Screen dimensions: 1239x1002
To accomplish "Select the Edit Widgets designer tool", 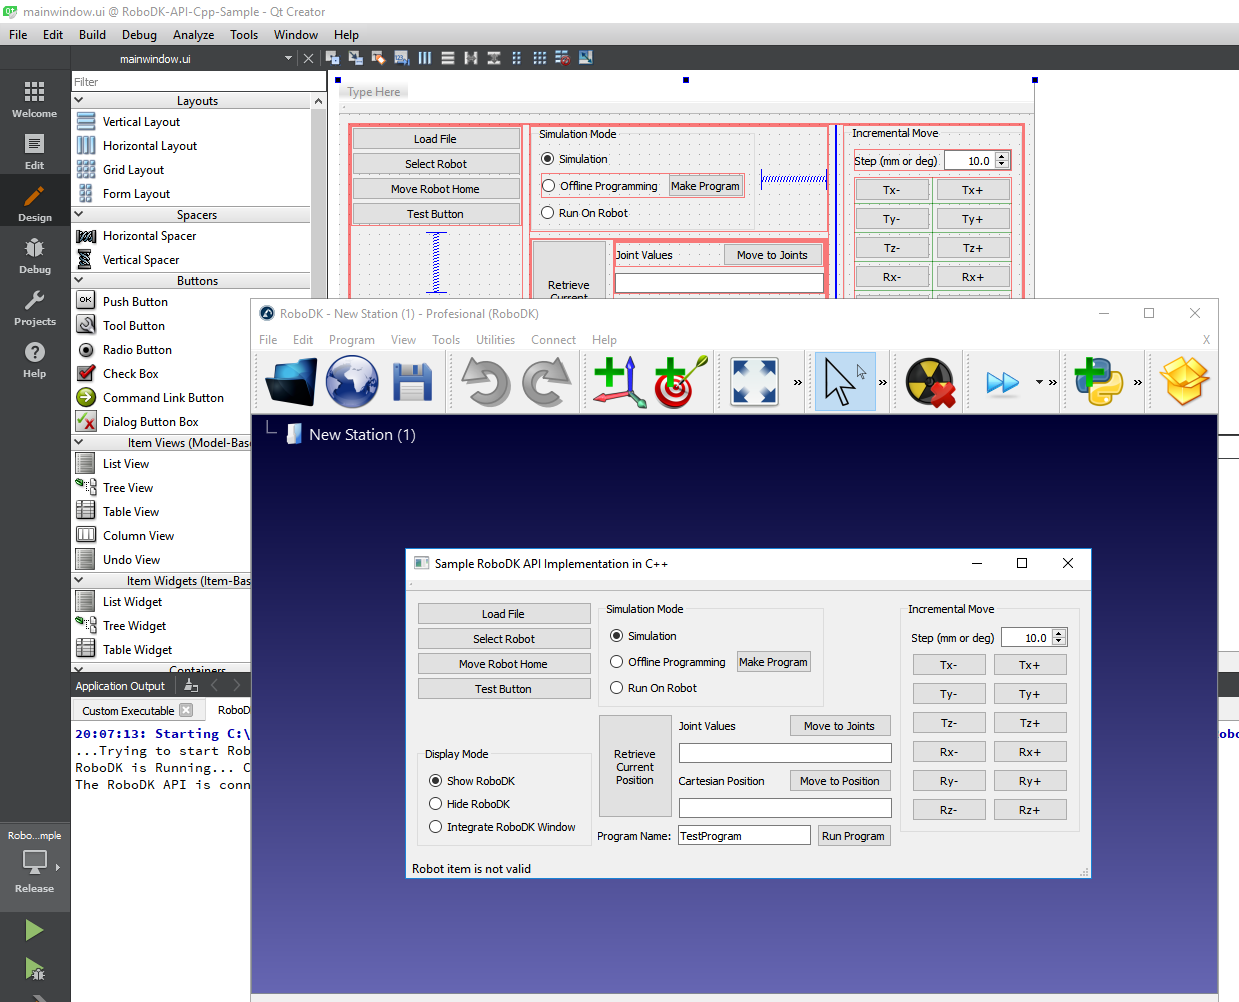I will (333, 58).
